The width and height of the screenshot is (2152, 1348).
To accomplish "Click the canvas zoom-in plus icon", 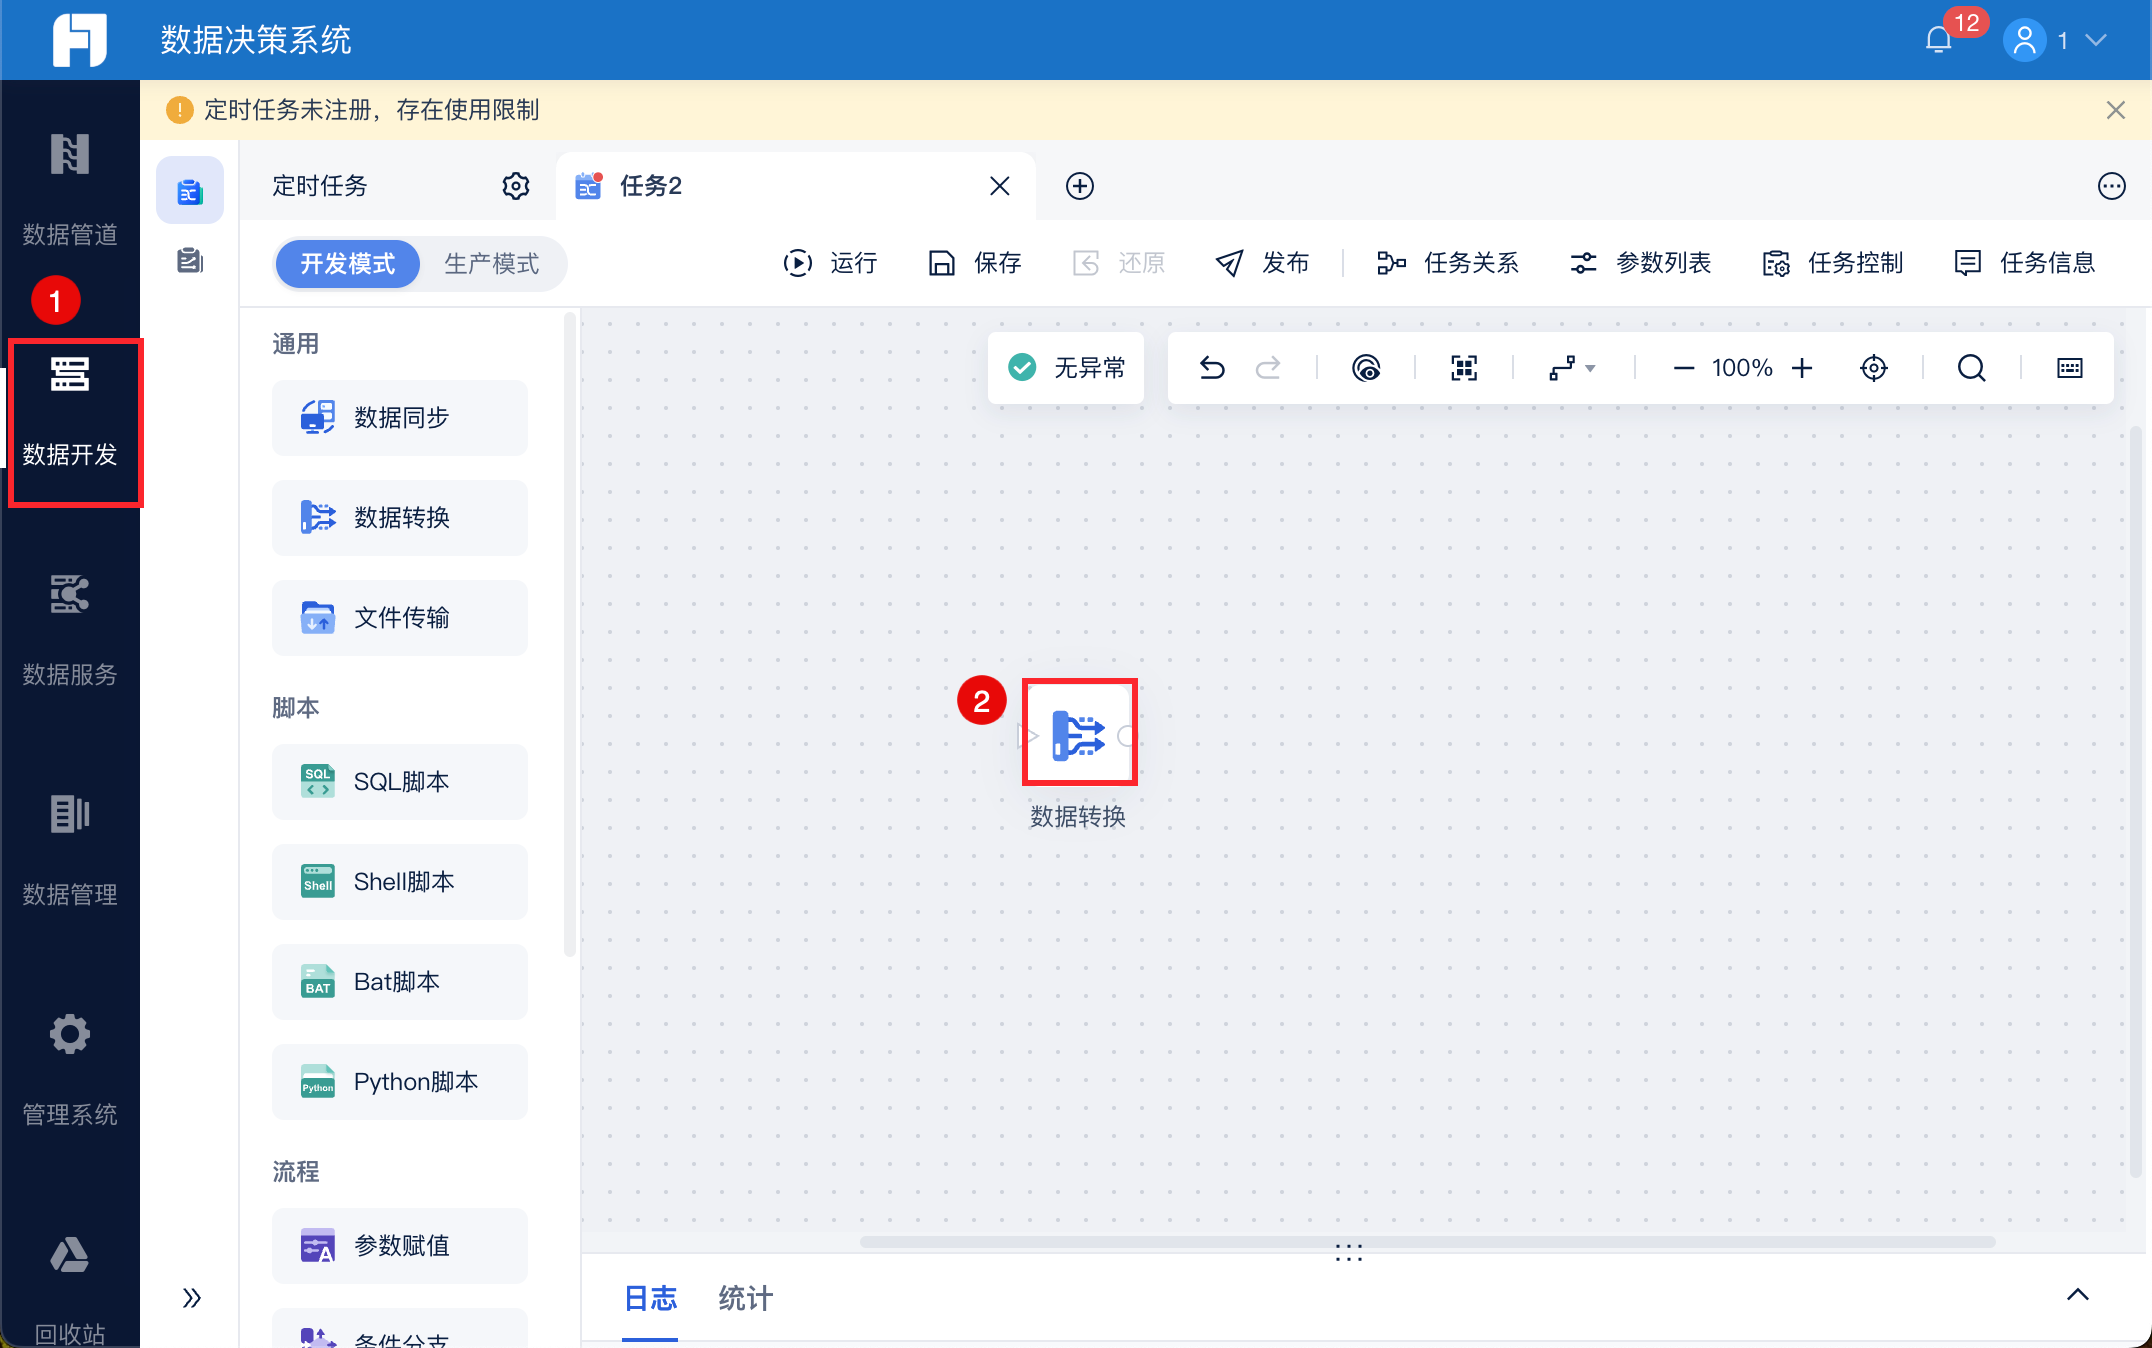I will point(1802,368).
